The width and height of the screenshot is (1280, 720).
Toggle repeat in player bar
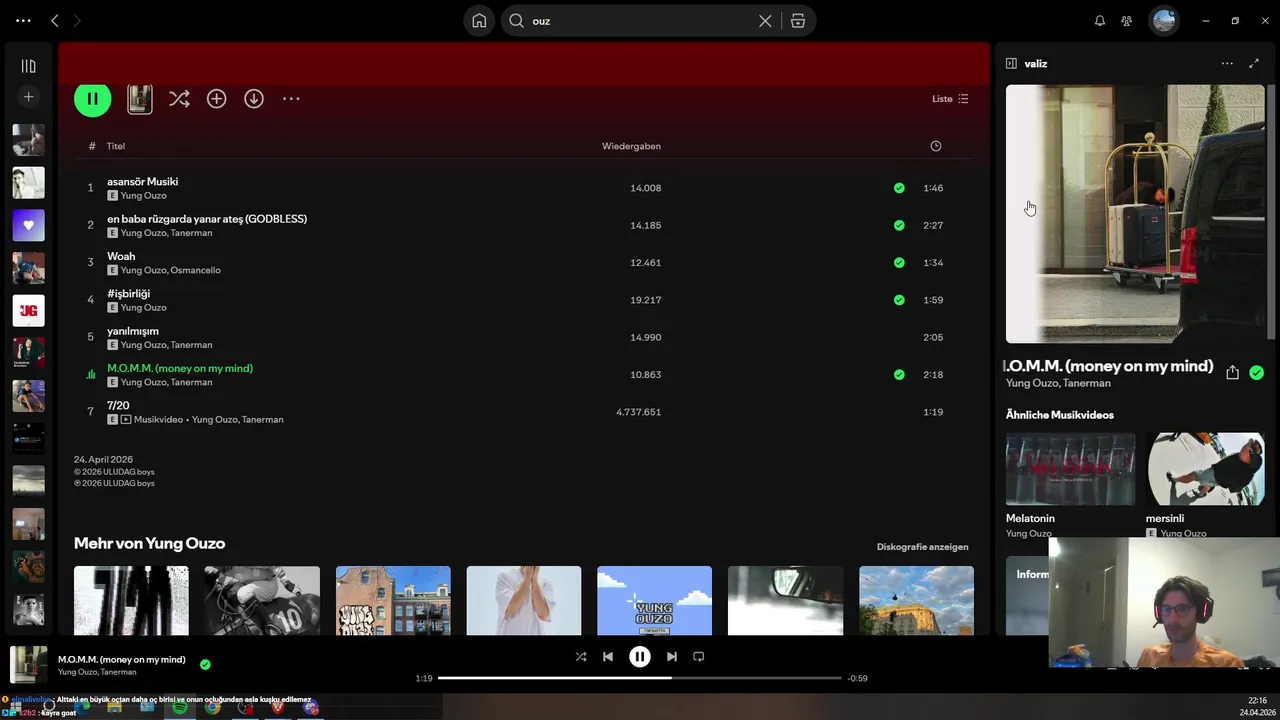coord(699,657)
